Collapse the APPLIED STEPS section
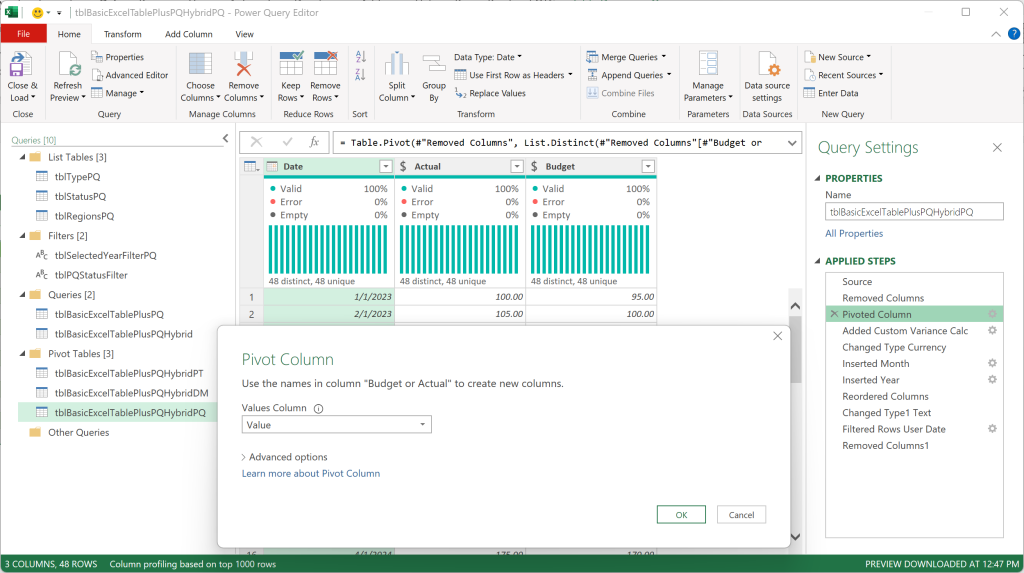The width and height of the screenshot is (1024, 573). coord(818,261)
